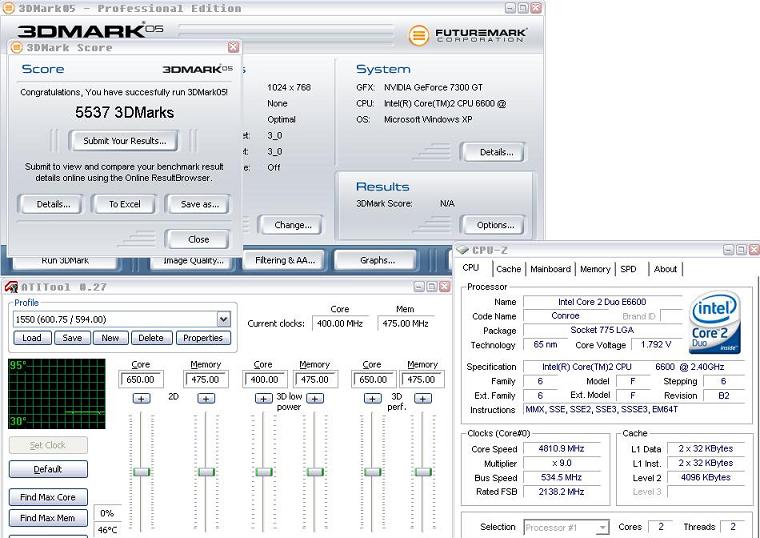Open Details in the 3DMark Score dialog
760x538 pixels.
click(x=51, y=204)
